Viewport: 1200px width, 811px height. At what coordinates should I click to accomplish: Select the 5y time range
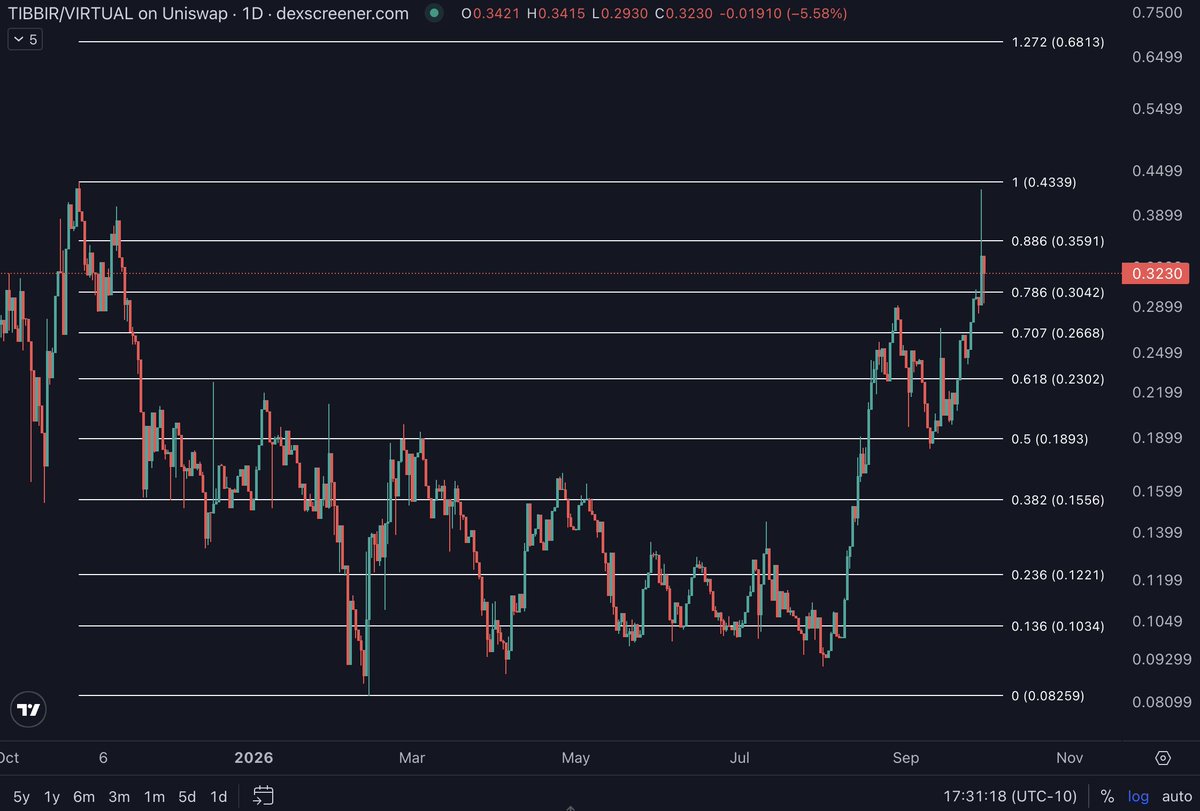point(22,797)
